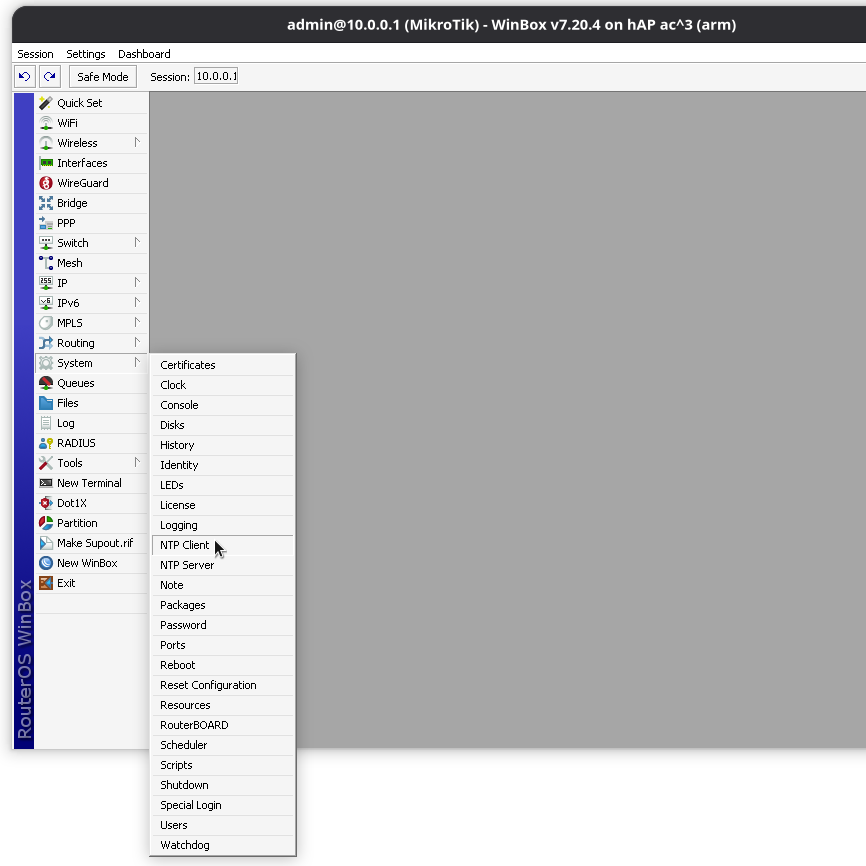Click the redo arrow toolbar icon
Screen dimensions: 866x866
49,77
